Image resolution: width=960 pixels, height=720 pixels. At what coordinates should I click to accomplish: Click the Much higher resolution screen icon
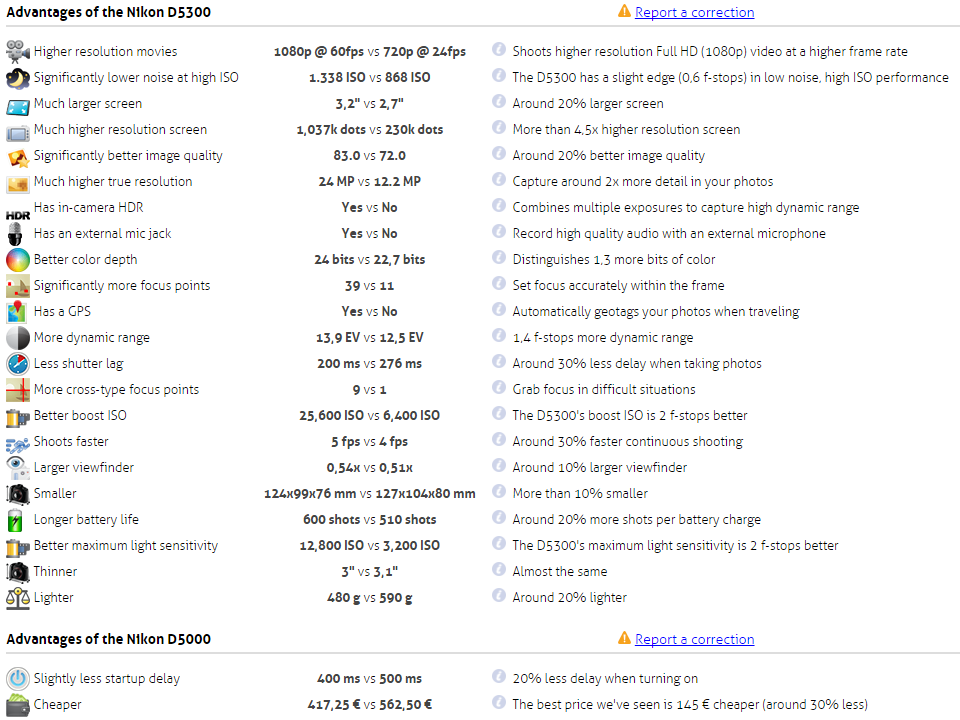pyautogui.click(x=18, y=133)
